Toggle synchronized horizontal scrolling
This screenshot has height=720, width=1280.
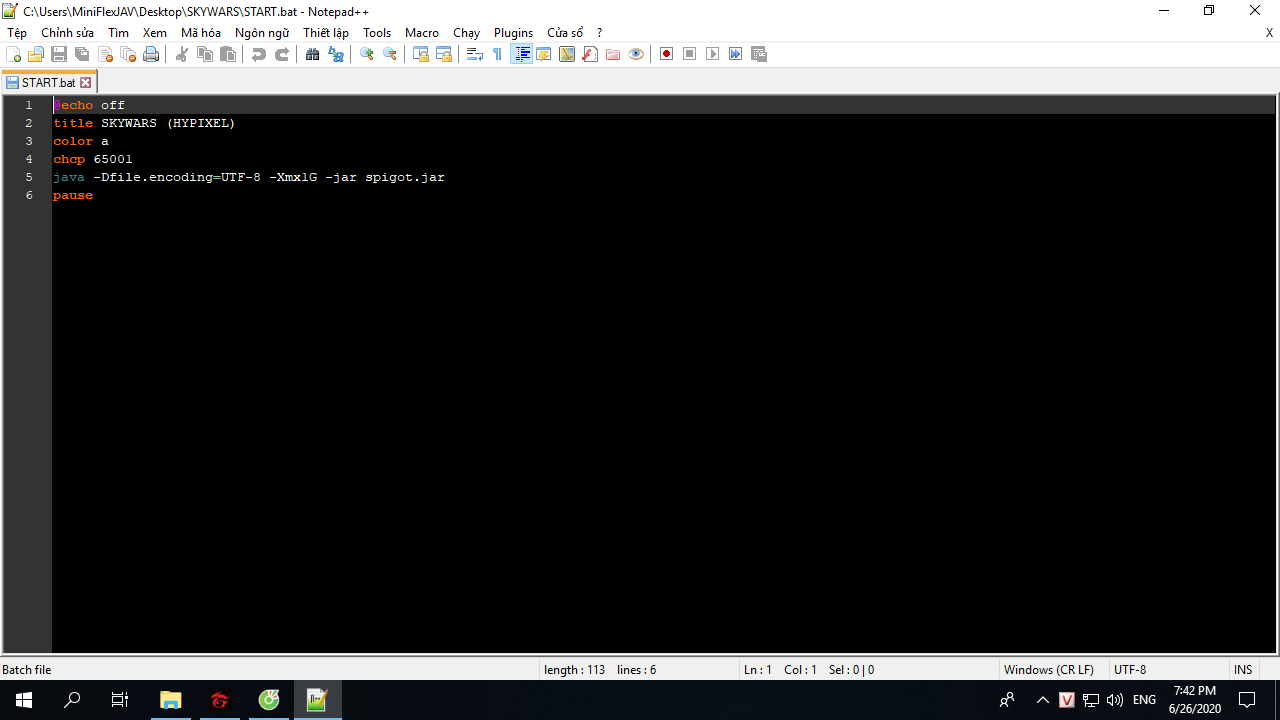pyautogui.click(x=444, y=54)
